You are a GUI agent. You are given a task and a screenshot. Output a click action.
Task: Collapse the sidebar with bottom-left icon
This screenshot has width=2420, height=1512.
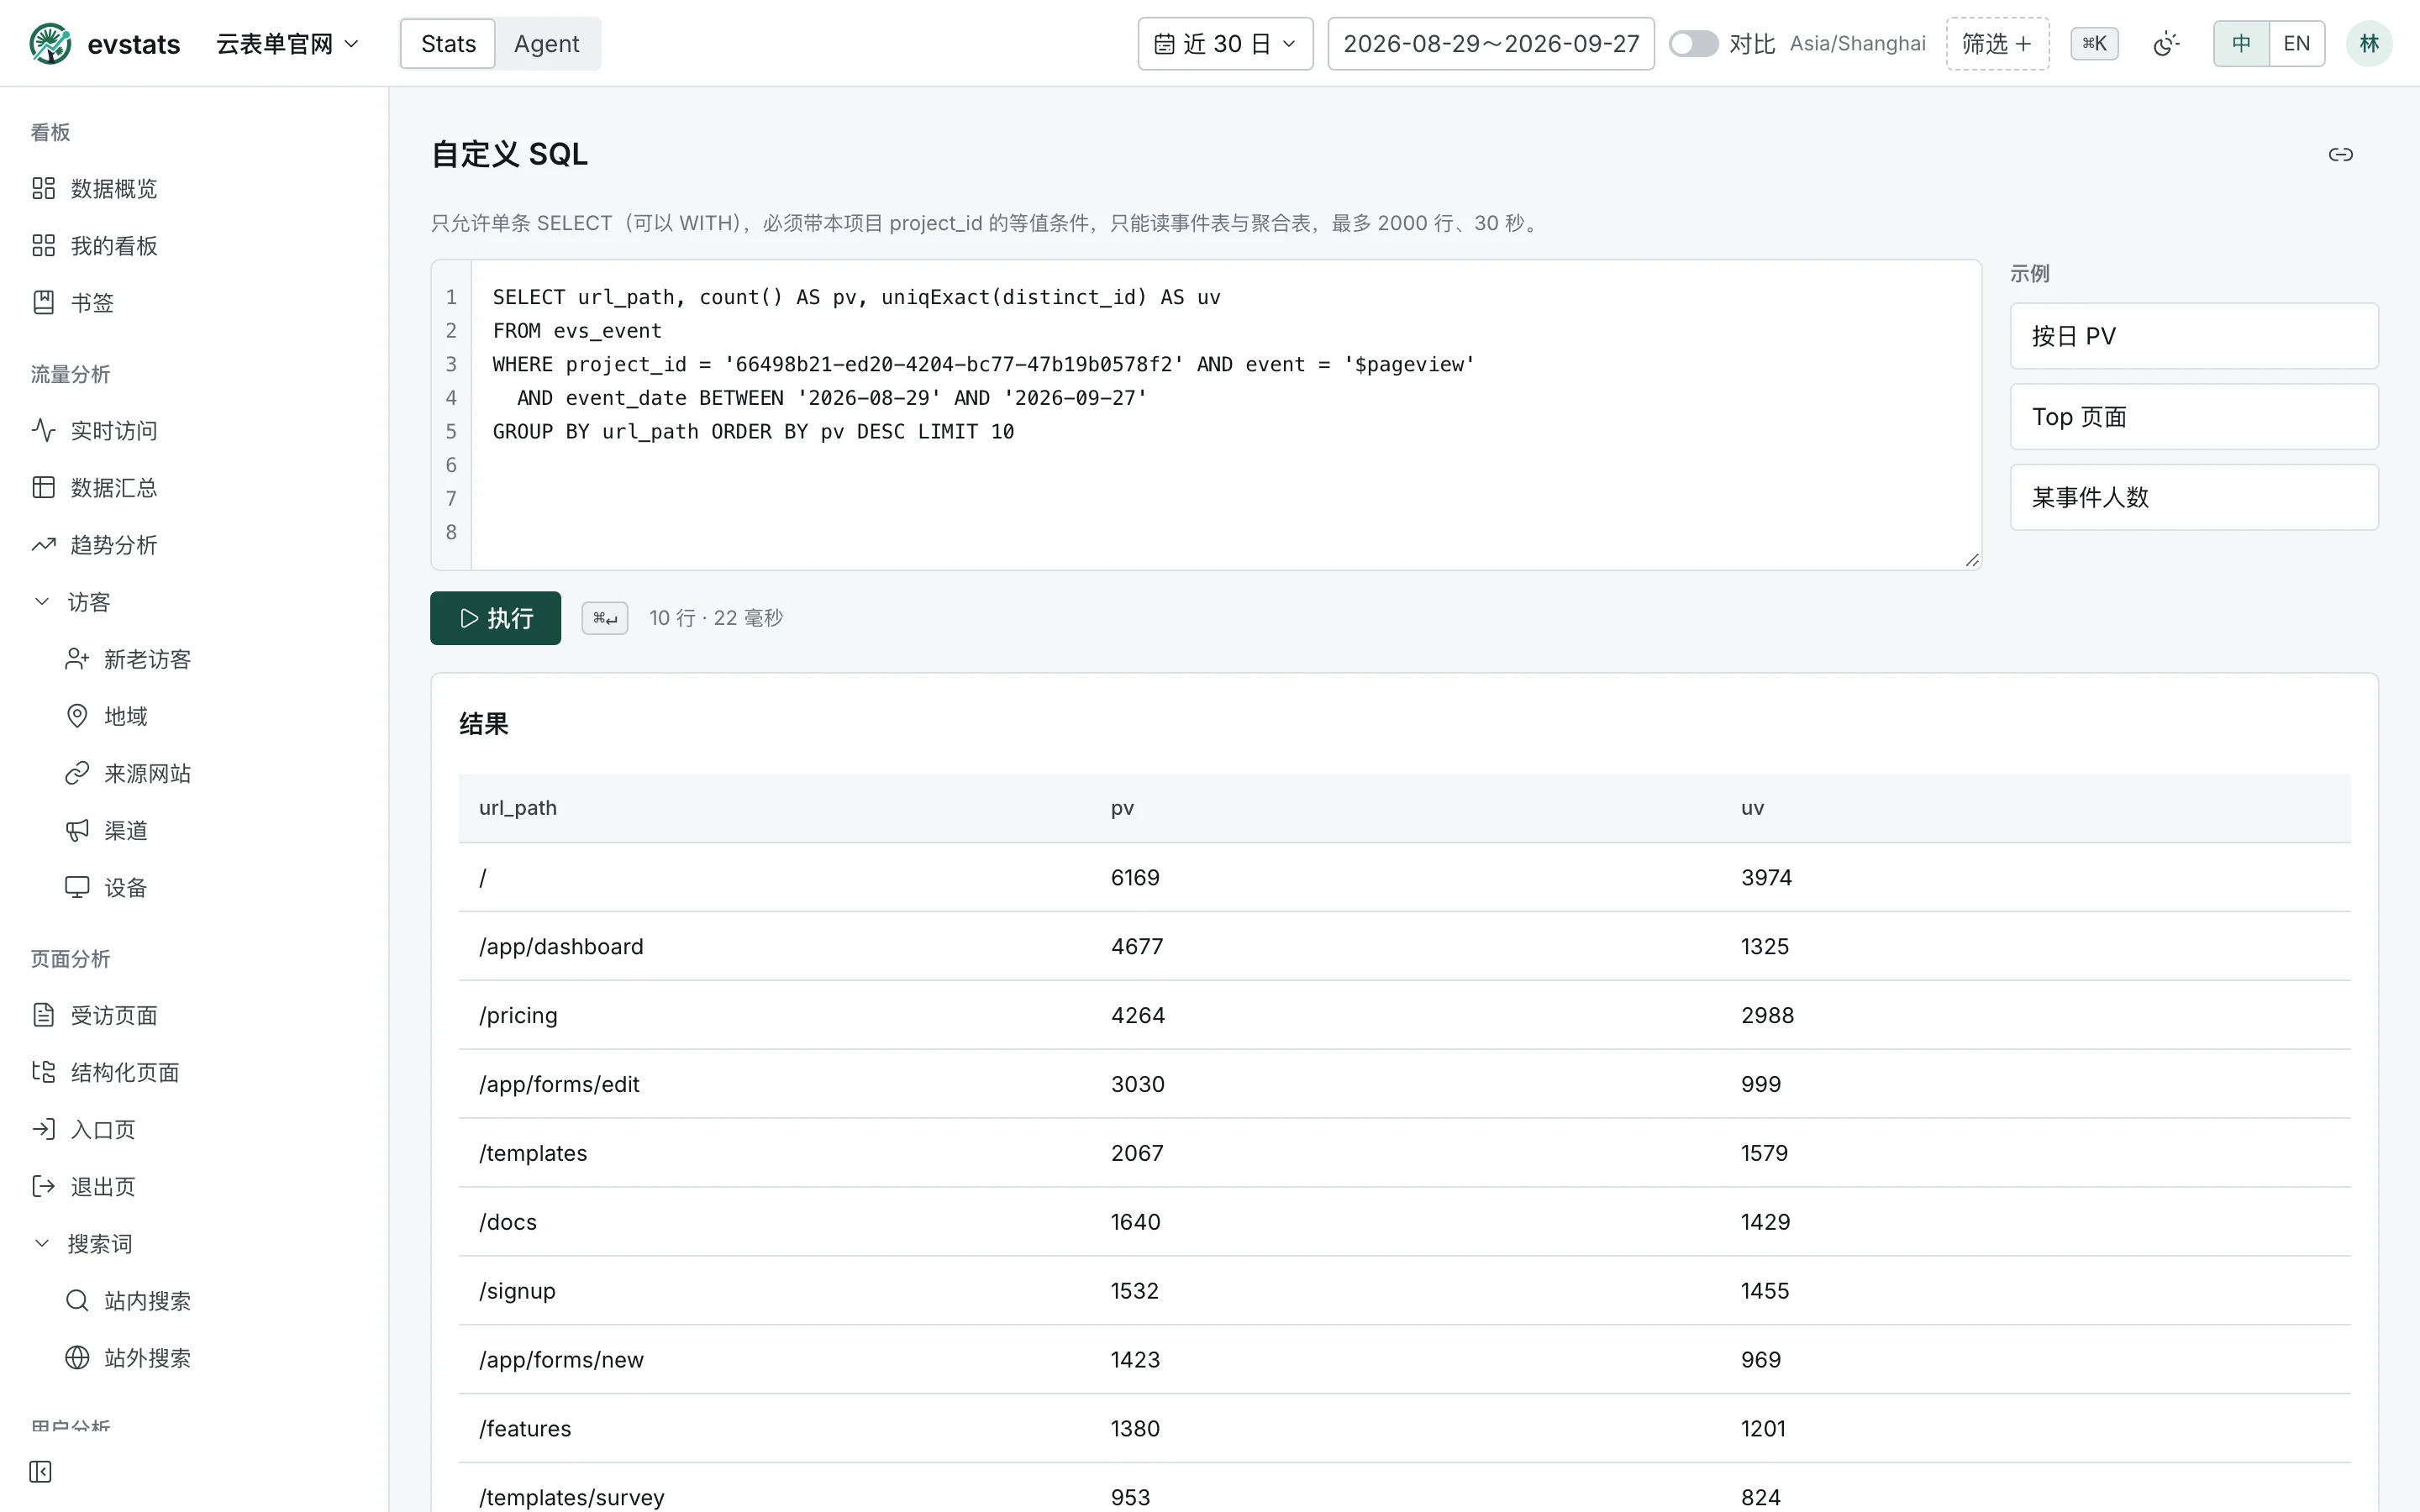pyautogui.click(x=40, y=1471)
